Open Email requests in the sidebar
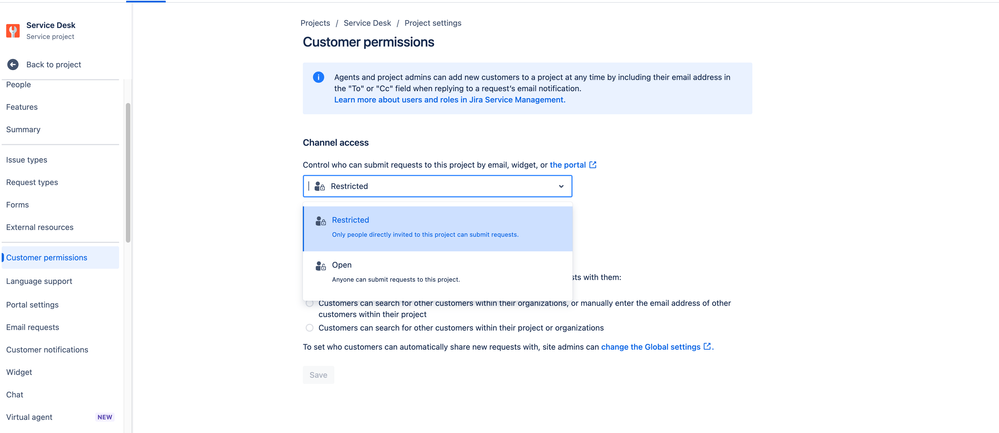 pos(32,327)
